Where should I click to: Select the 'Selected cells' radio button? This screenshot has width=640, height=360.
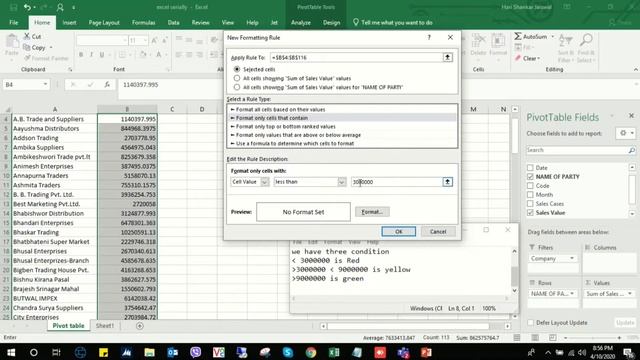click(237, 69)
